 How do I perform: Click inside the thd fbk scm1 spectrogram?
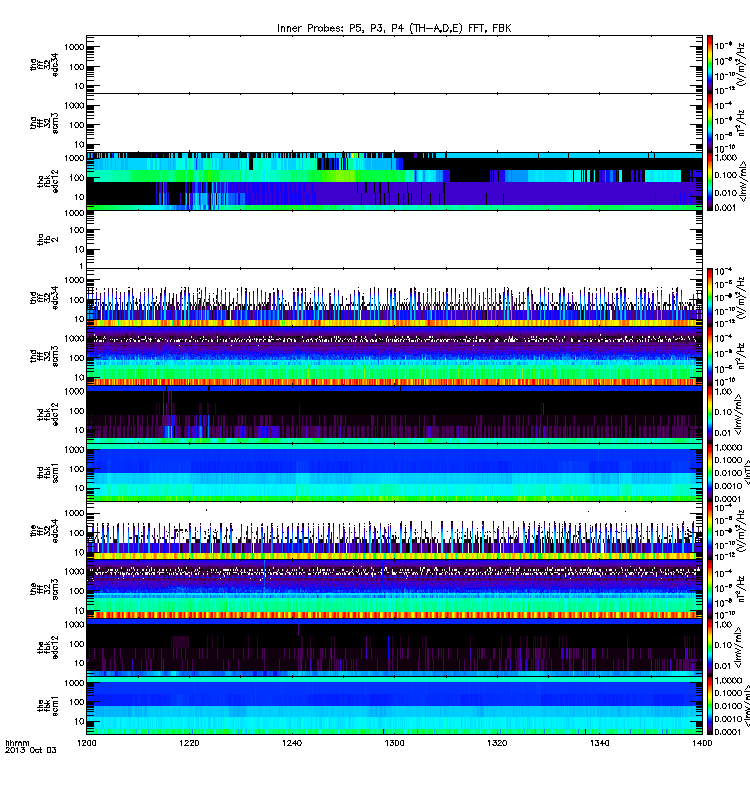point(394,472)
